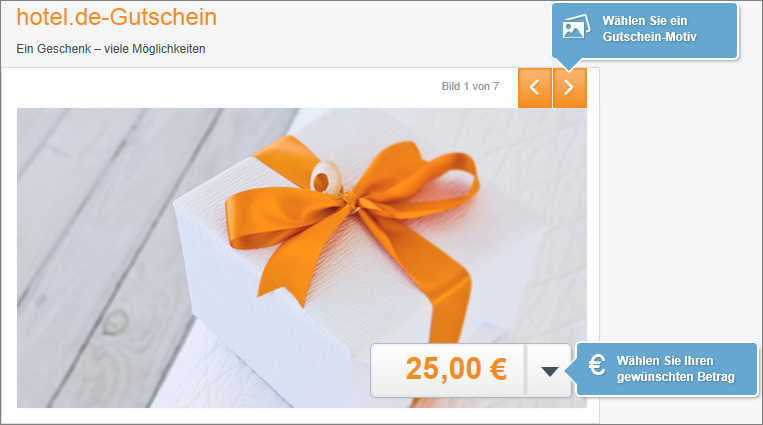Click "Ein Geschenk – viele Möglichkeiten" subtitle

coord(111,49)
